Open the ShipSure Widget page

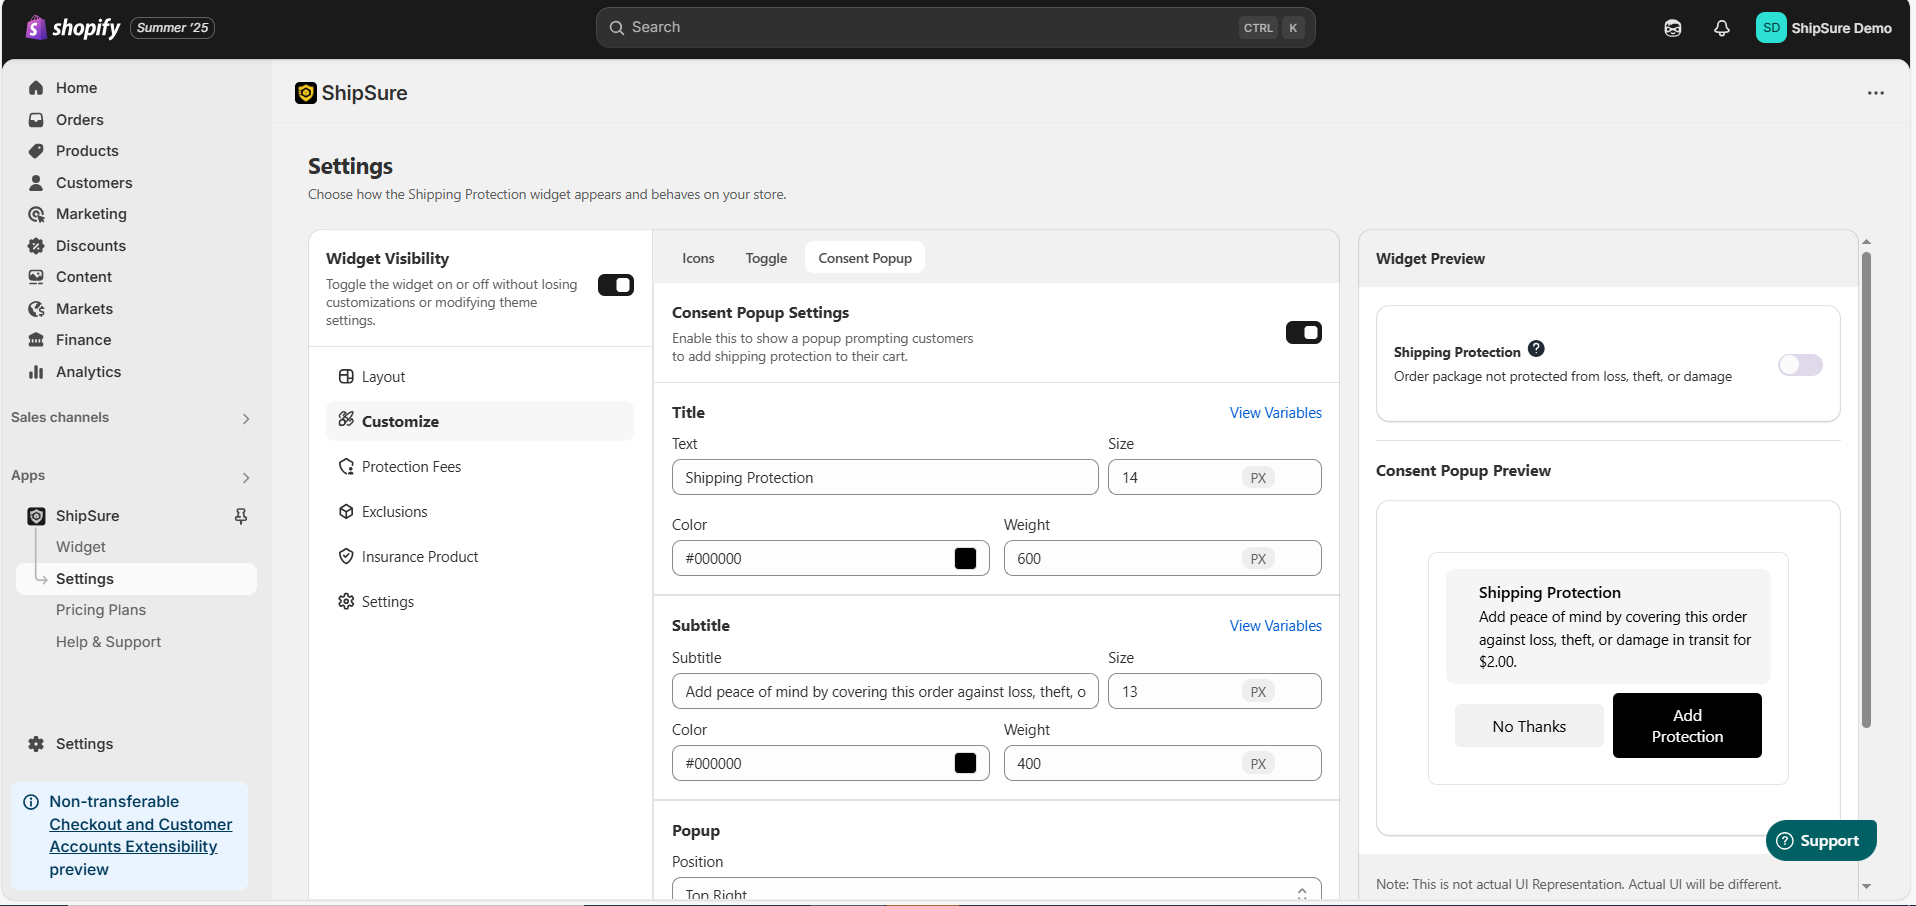click(81, 547)
